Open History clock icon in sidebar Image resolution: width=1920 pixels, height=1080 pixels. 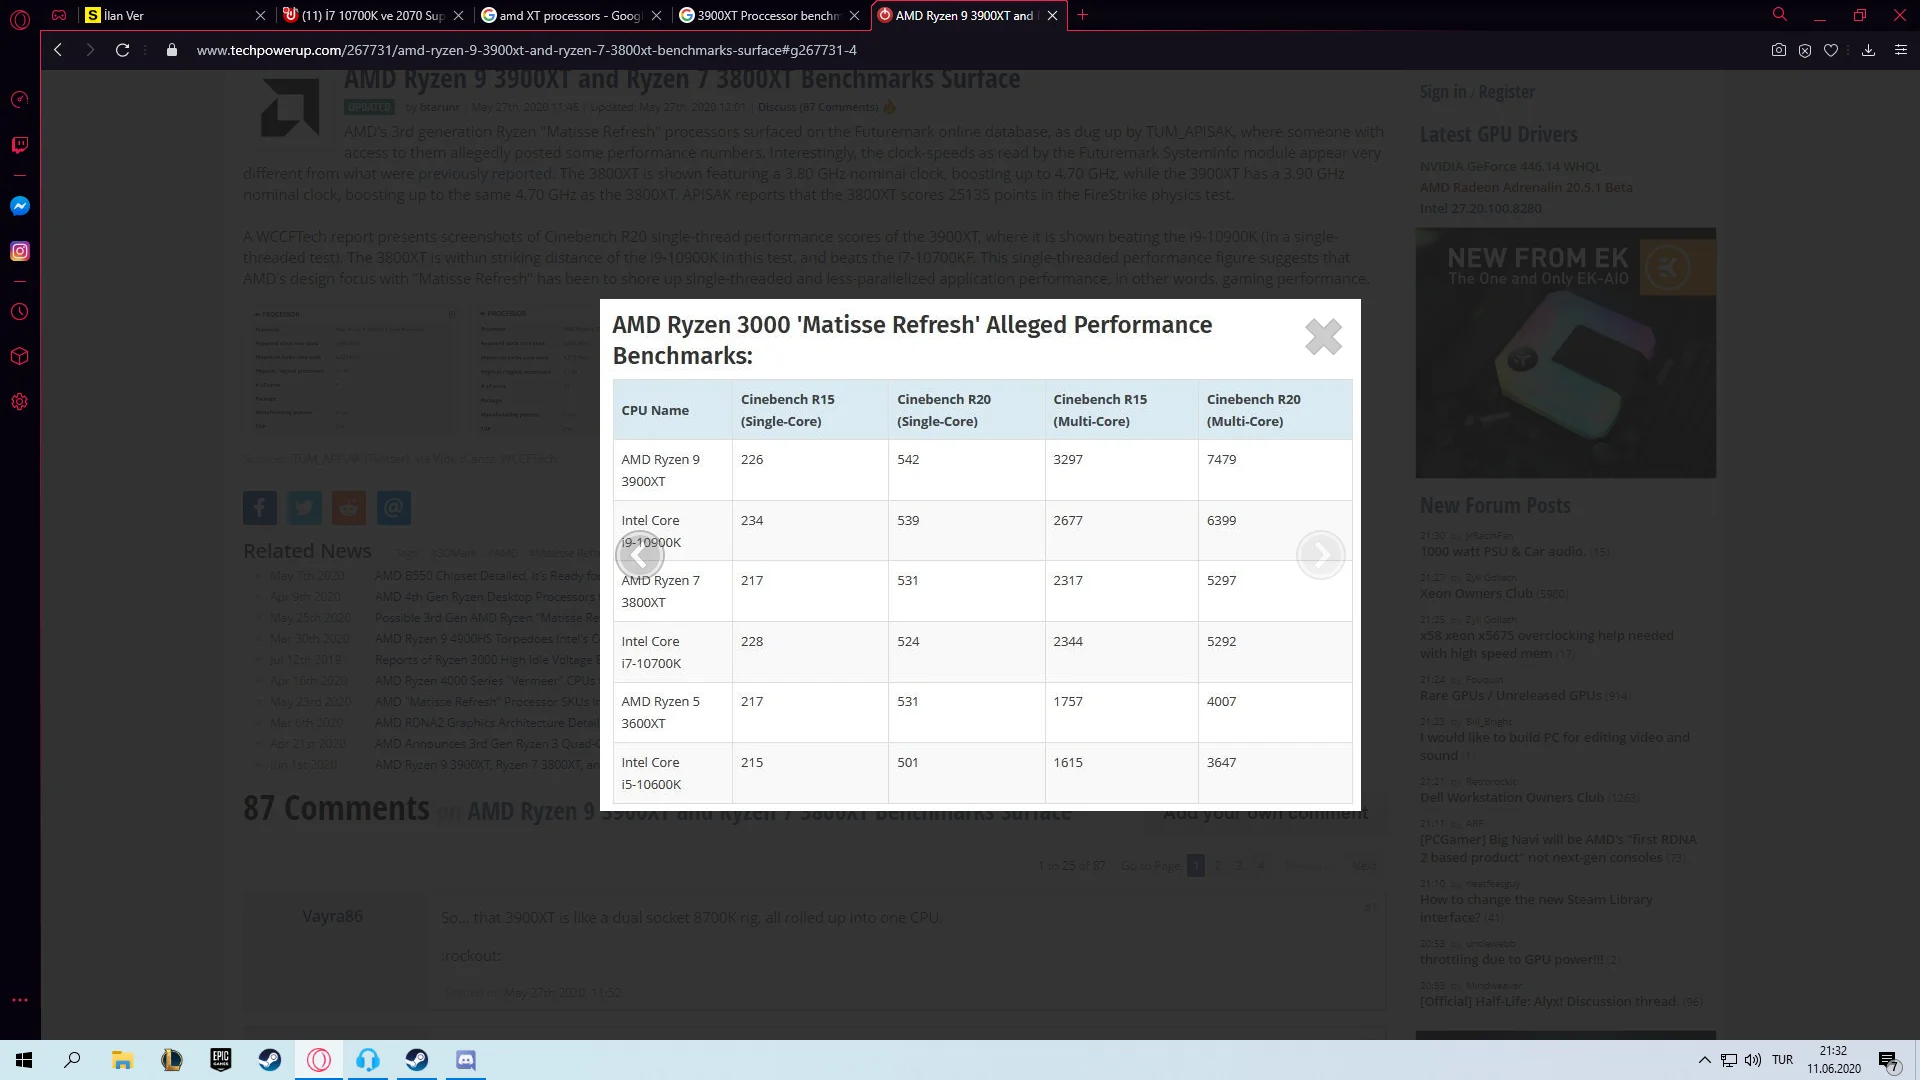pyautogui.click(x=20, y=312)
